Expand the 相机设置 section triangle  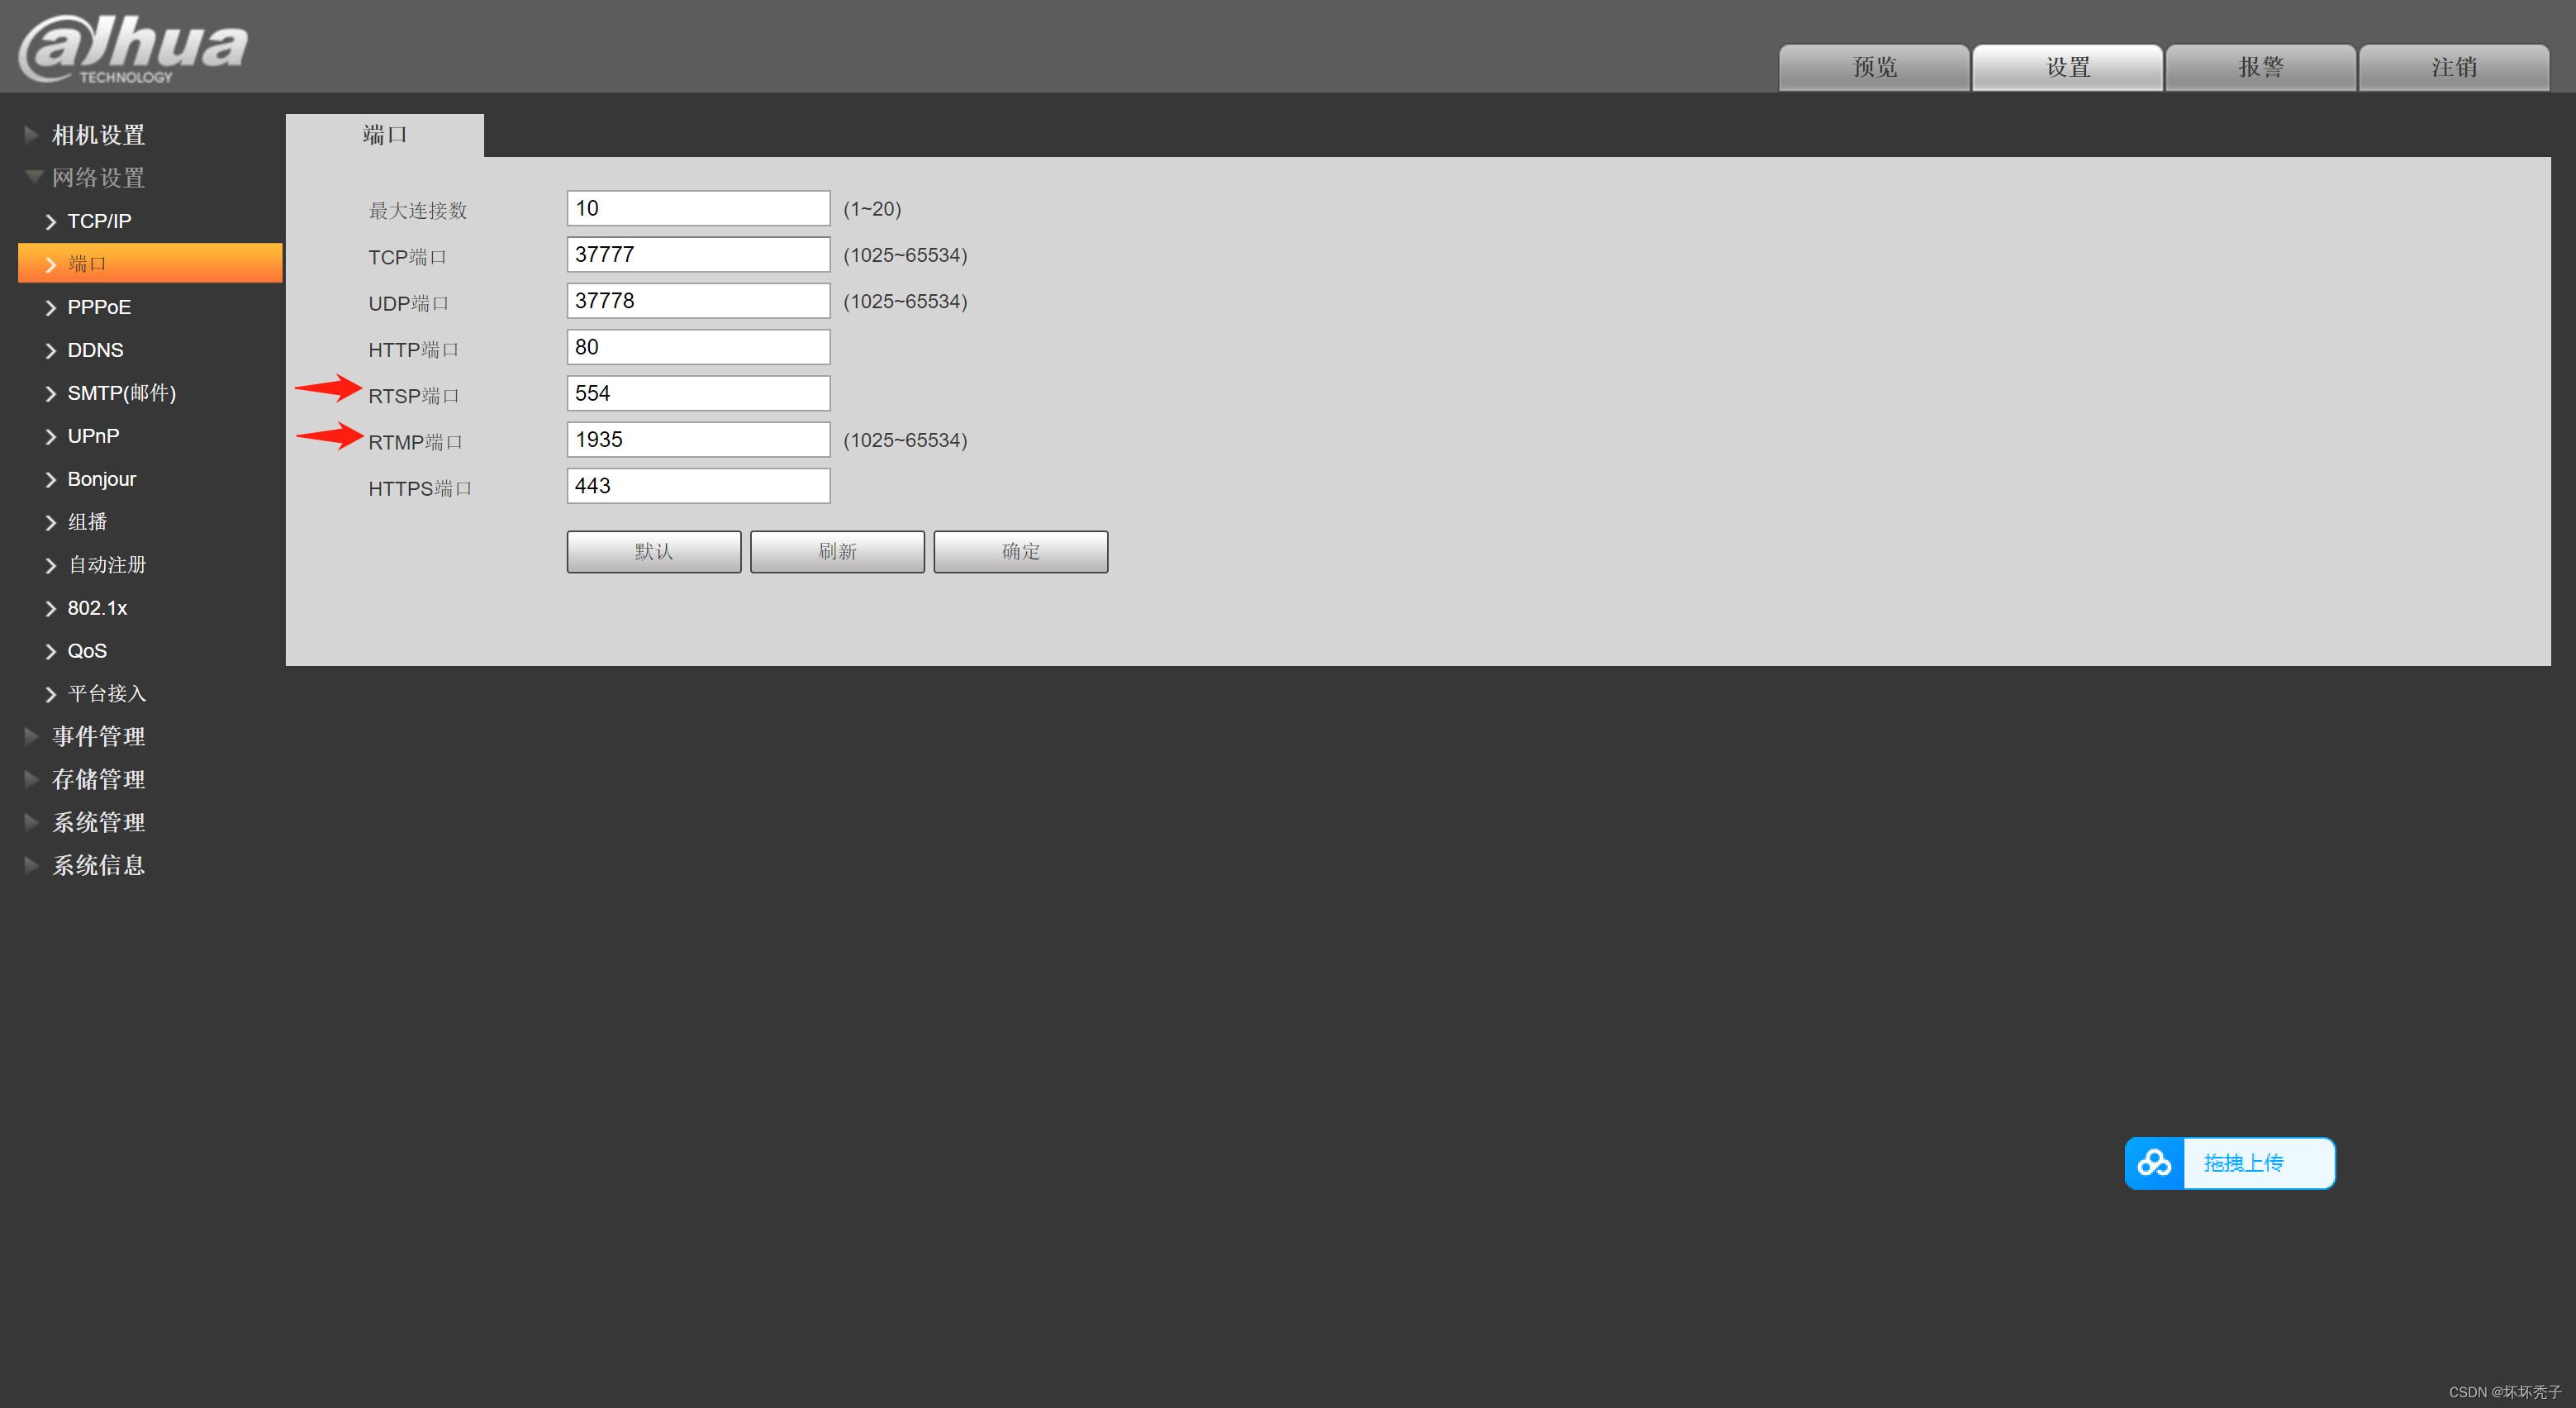[31, 134]
